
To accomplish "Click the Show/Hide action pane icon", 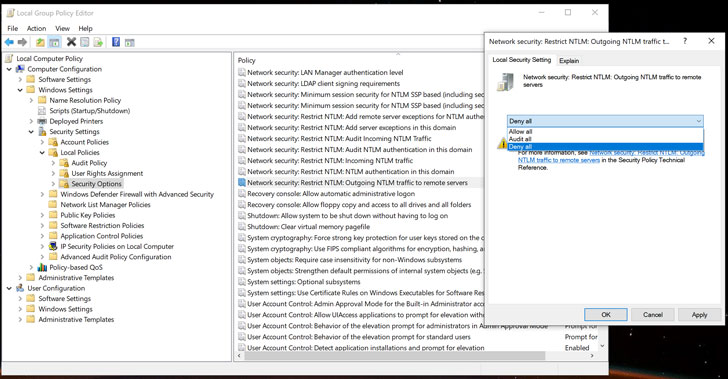I will [x=130, y=42].
